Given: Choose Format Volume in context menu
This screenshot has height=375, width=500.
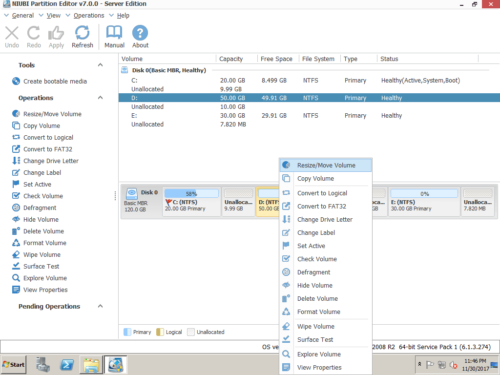Looking at the screenshot, I should tap(326, 312).
